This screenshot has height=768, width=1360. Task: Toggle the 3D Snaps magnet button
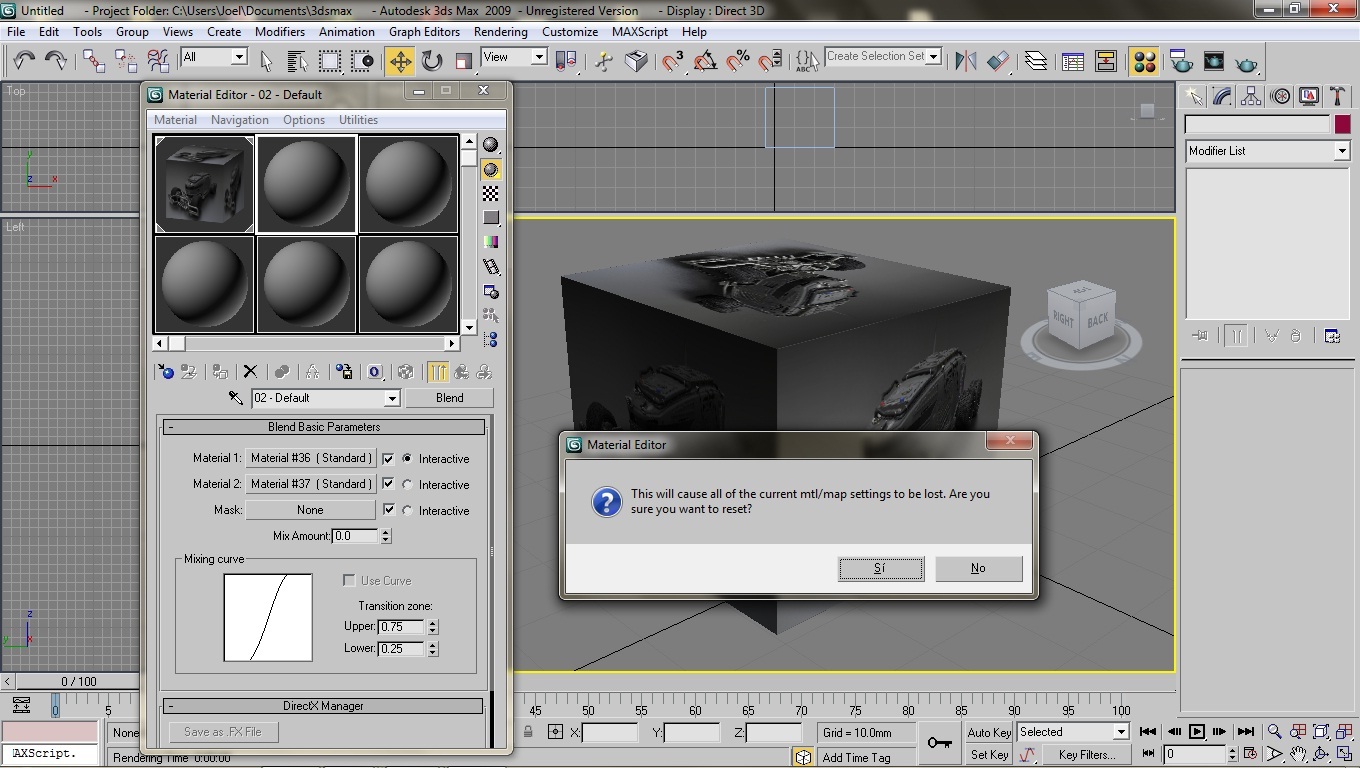pyautogui.click(x=672, y=61)
